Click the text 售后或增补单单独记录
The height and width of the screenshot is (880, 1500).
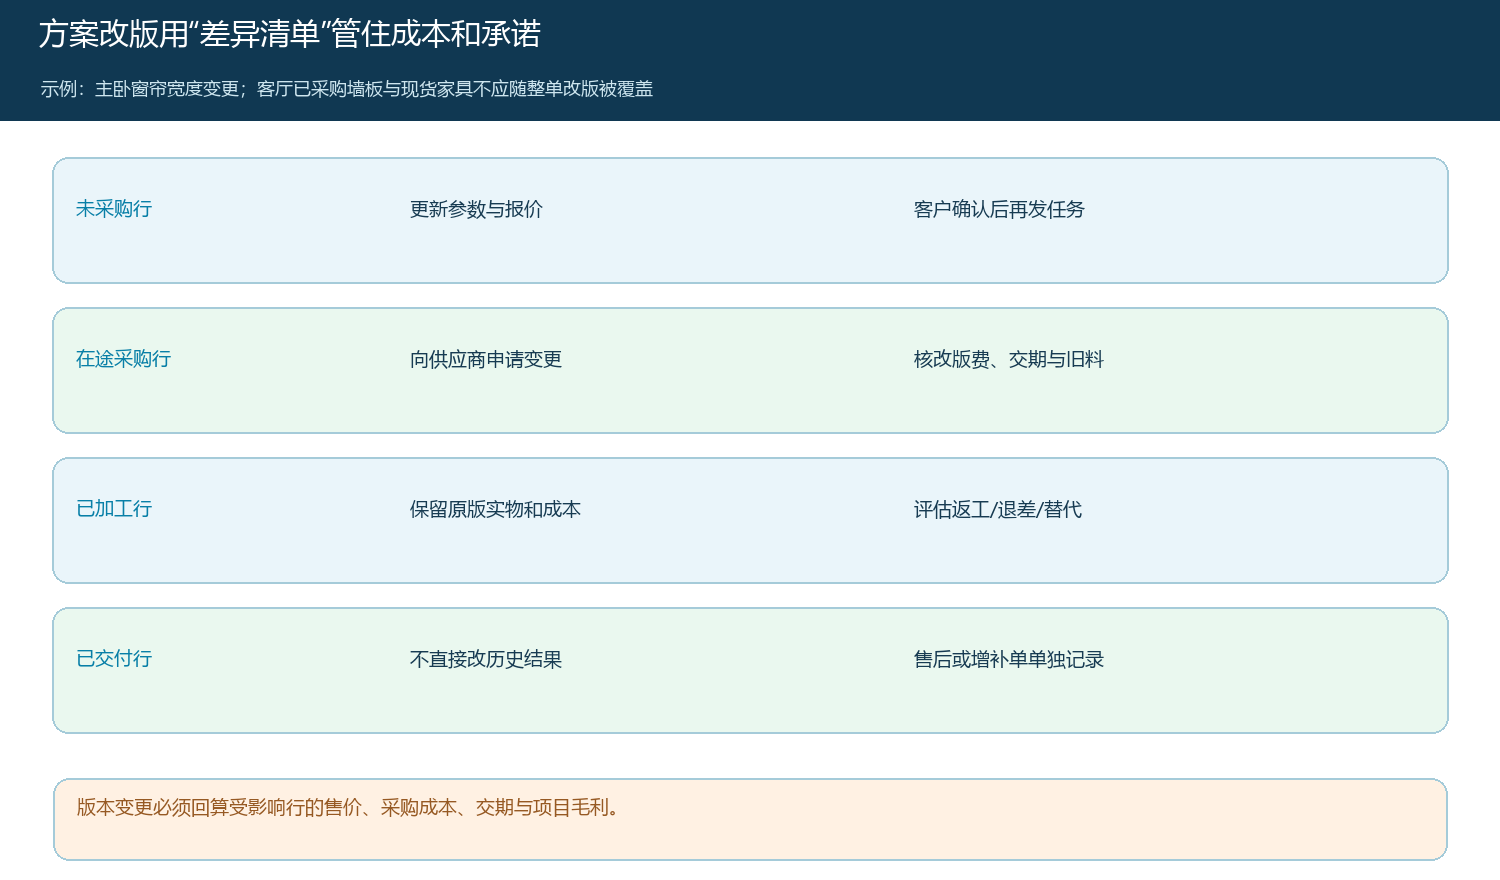1009,659
